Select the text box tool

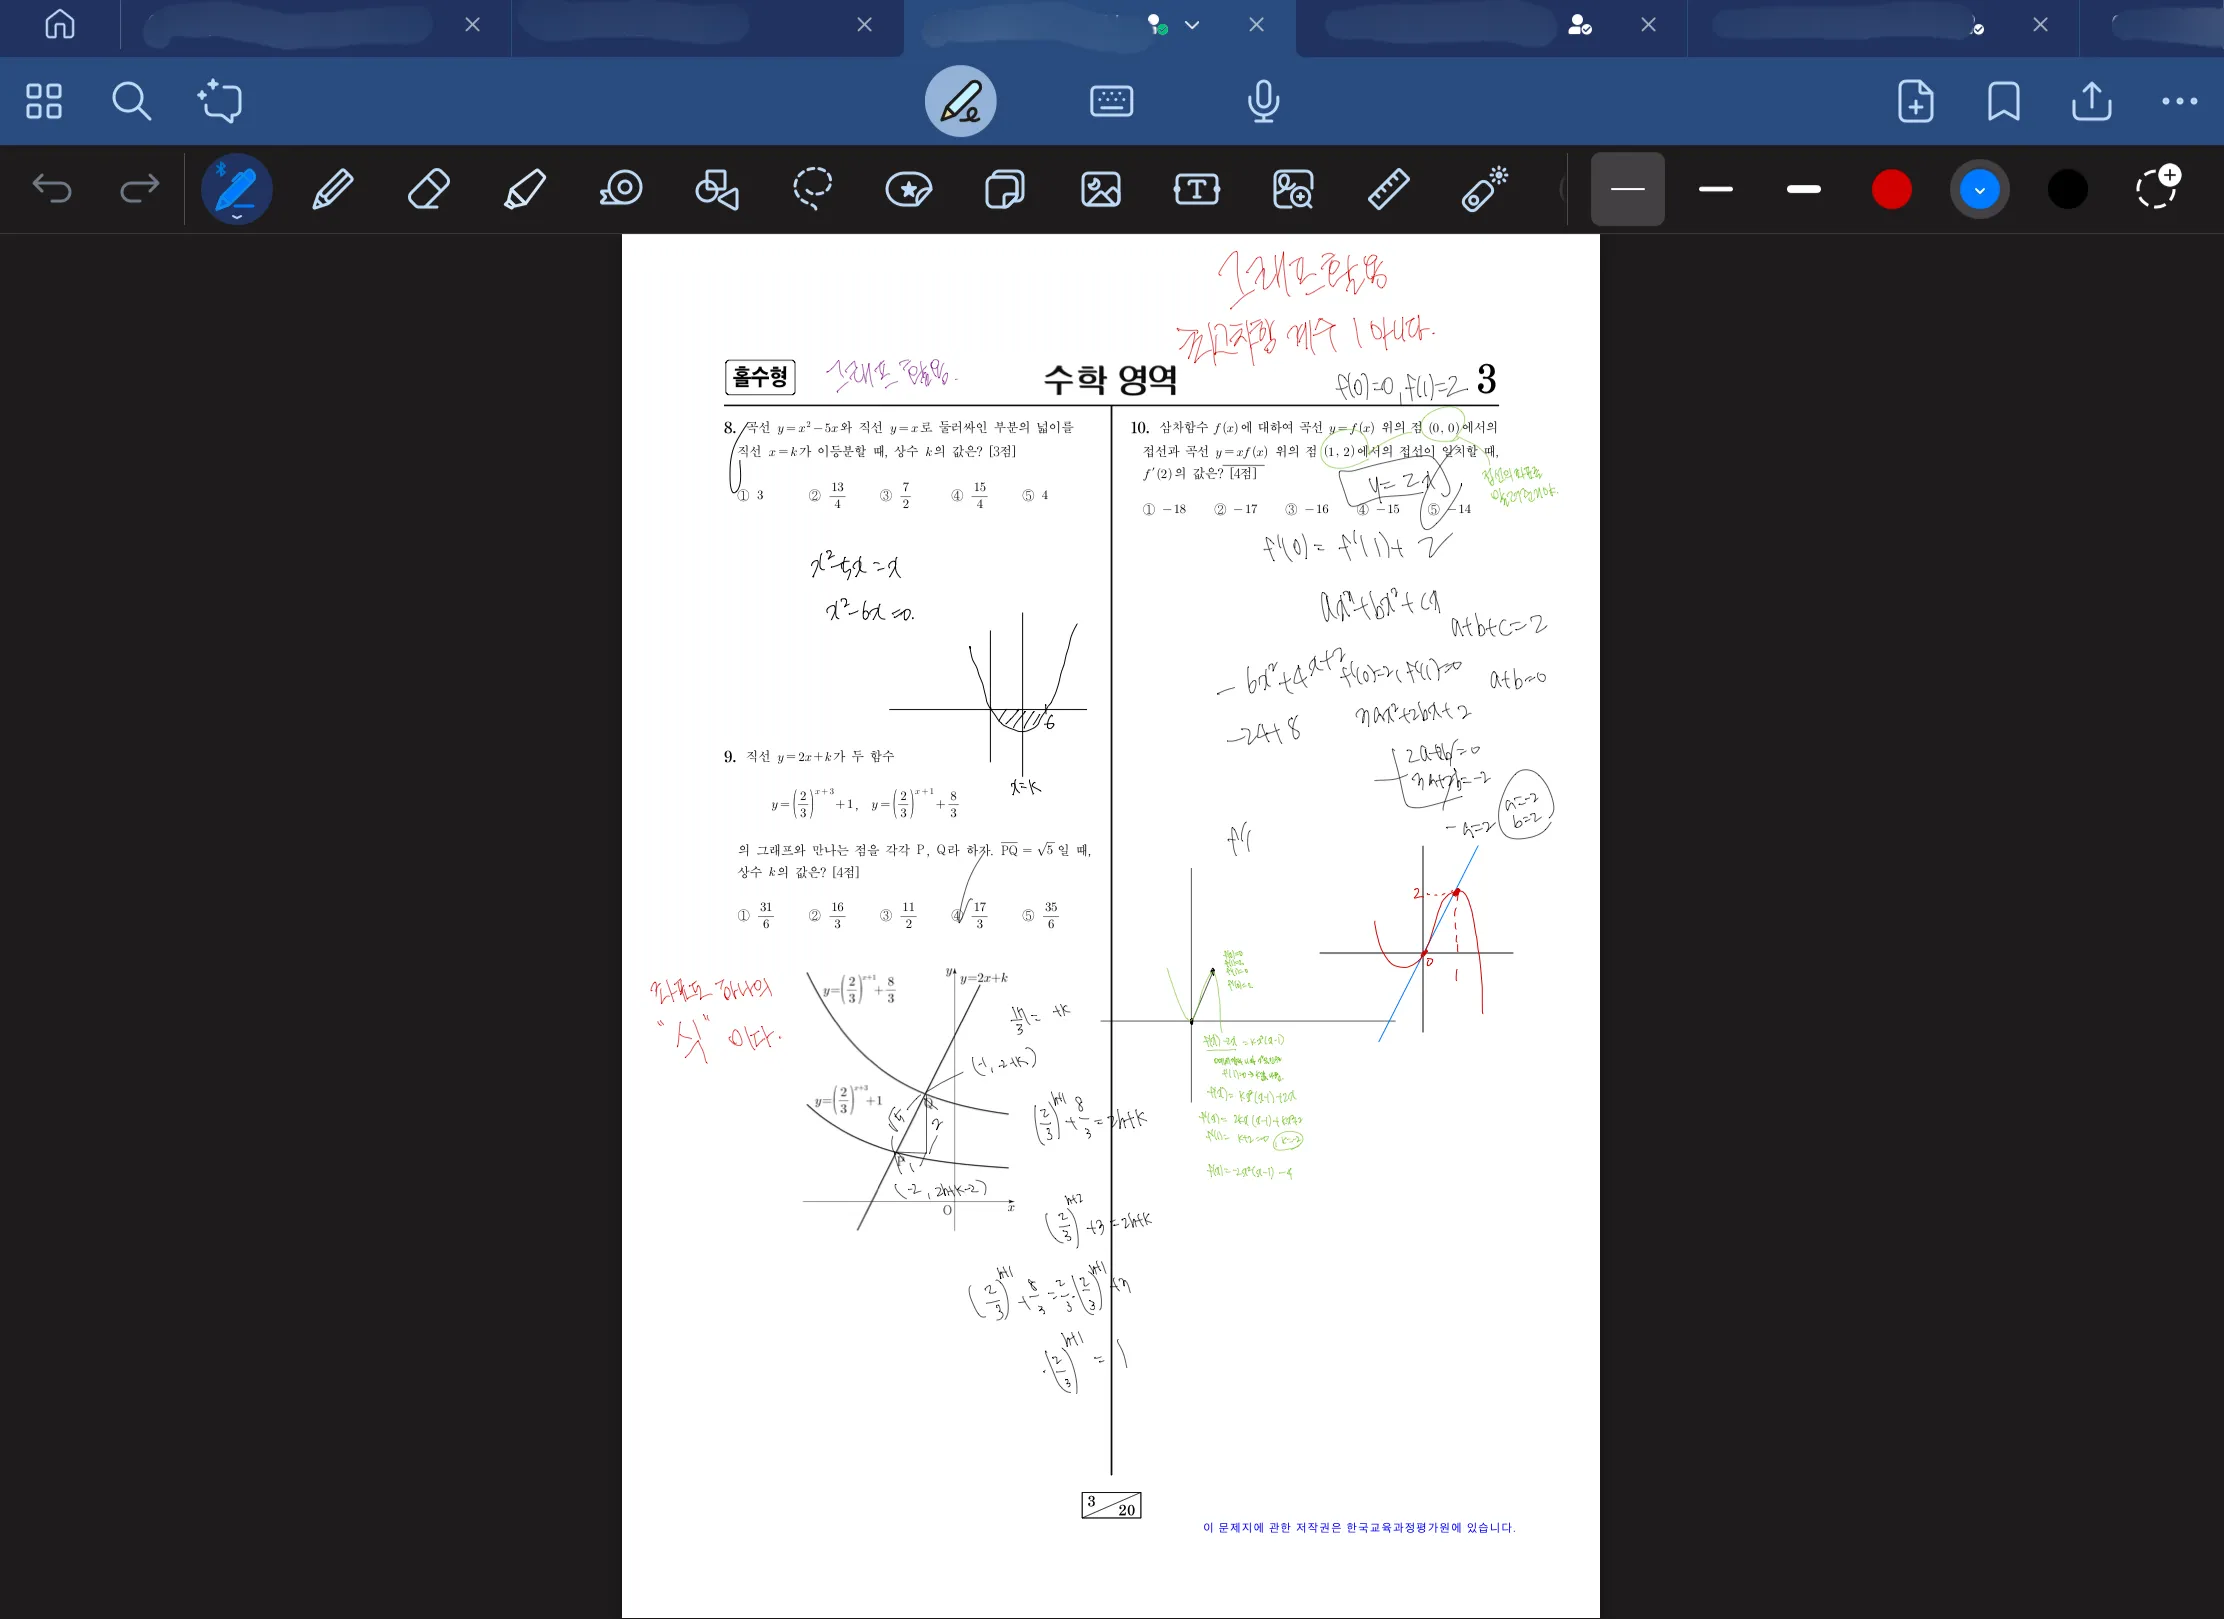[1197, 189]
